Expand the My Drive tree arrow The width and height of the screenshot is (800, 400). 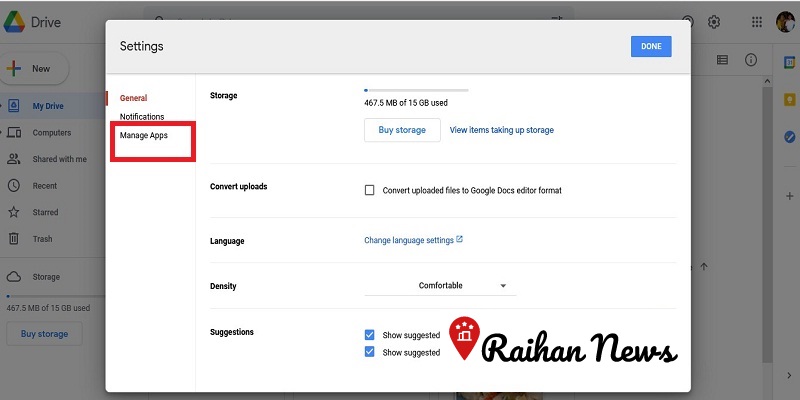coord(2,106)
